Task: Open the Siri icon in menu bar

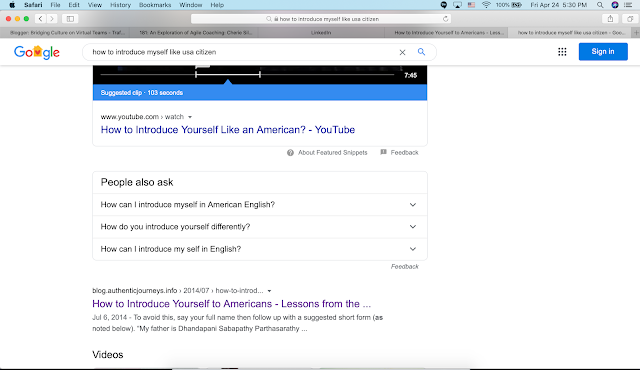Action: 615,5
